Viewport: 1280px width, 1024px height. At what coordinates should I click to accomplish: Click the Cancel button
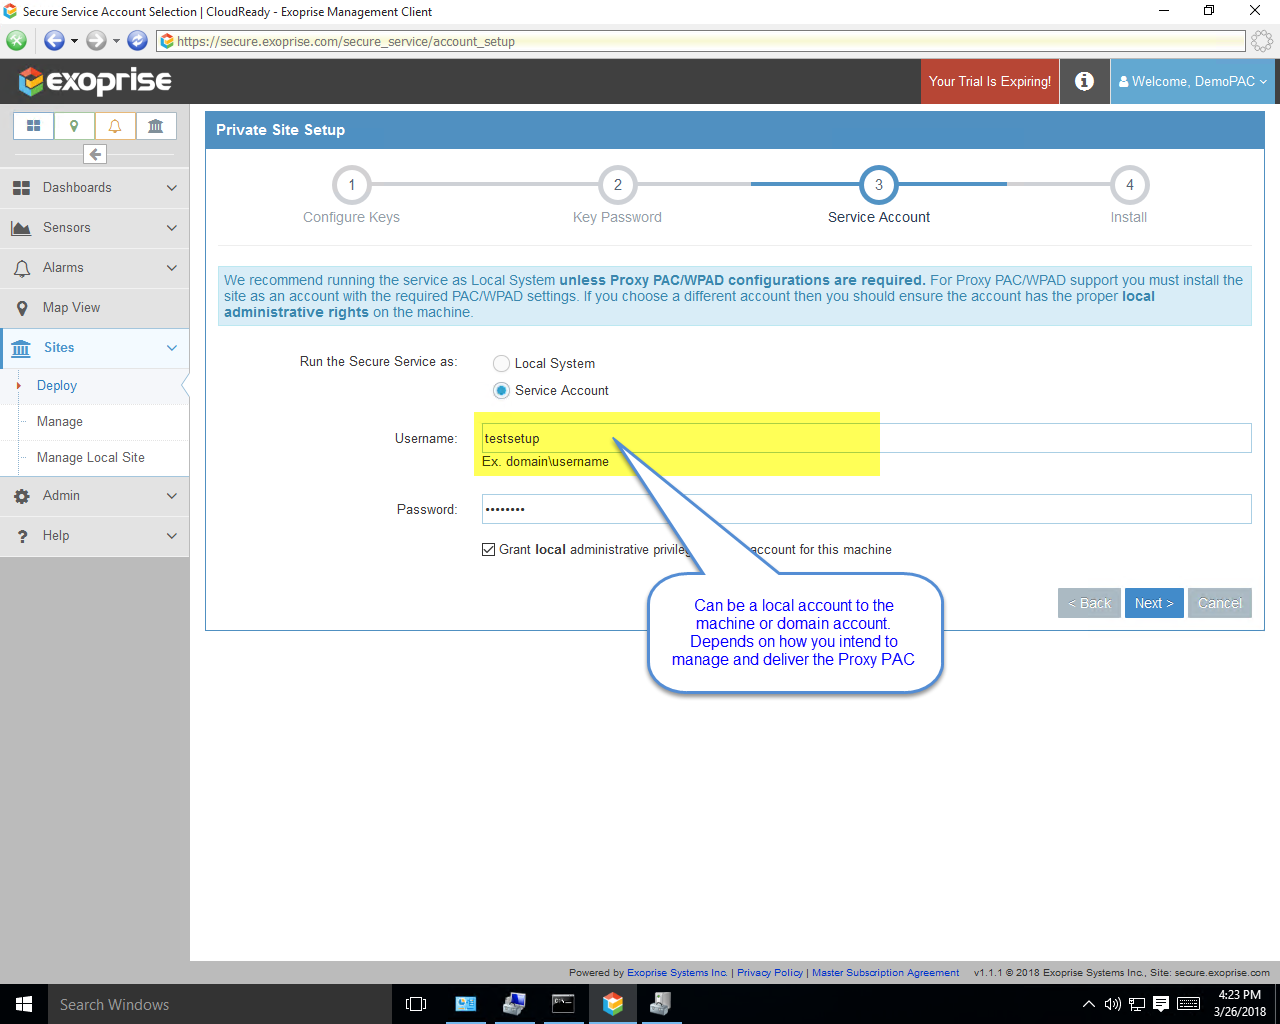1220,603
